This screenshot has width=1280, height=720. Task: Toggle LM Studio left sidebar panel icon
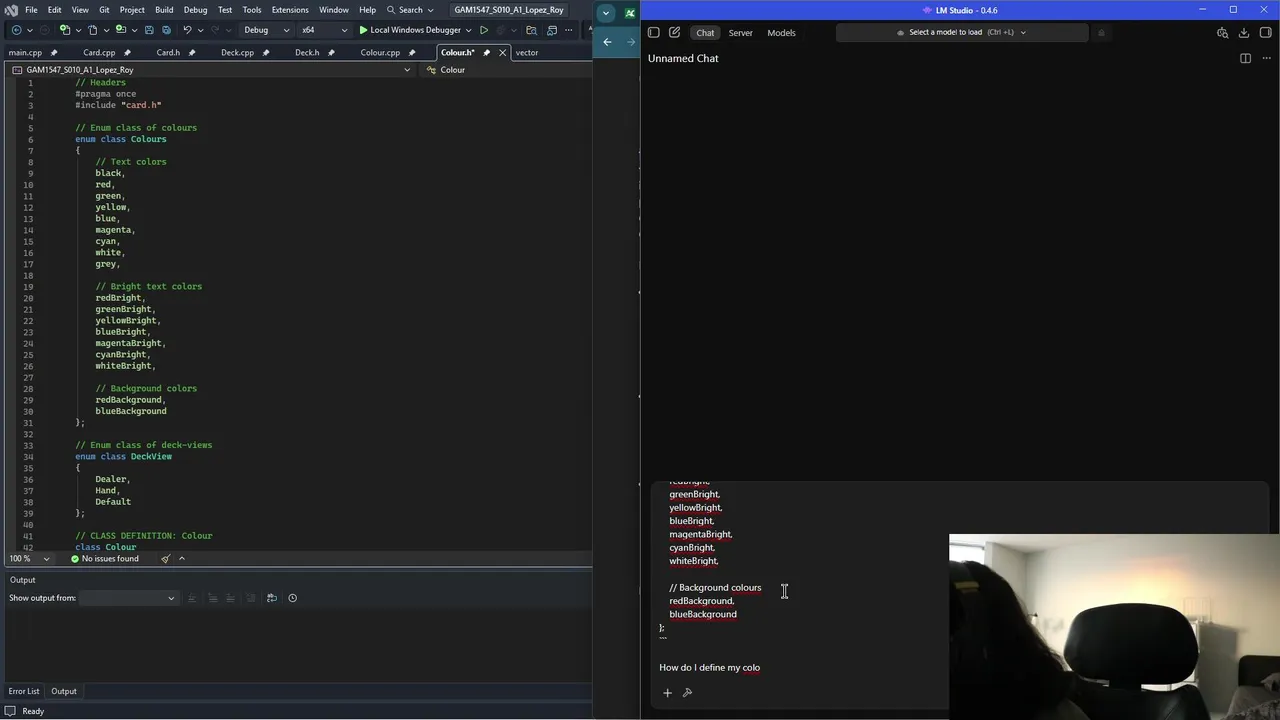click(x=654, y=32)
